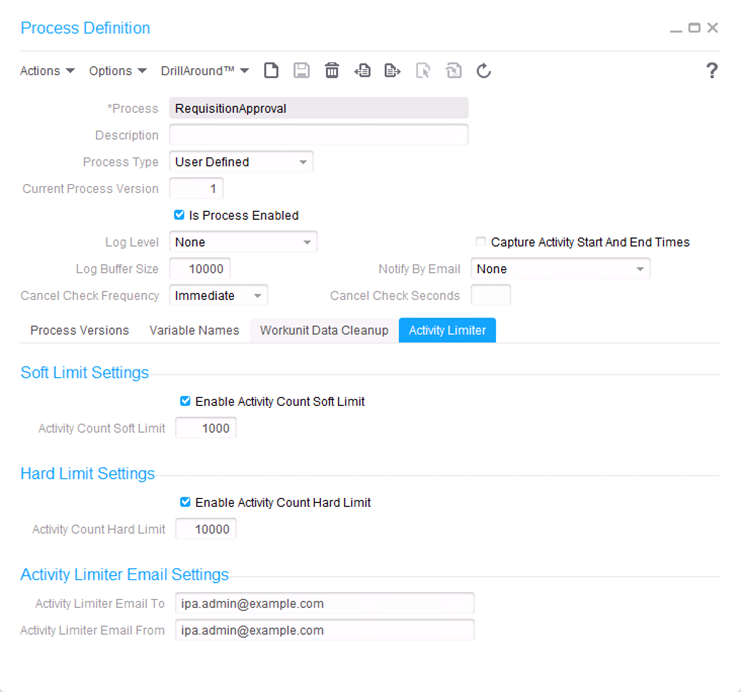Go to the previous record icon
This screenshot has width=742, height=693.
362,71
